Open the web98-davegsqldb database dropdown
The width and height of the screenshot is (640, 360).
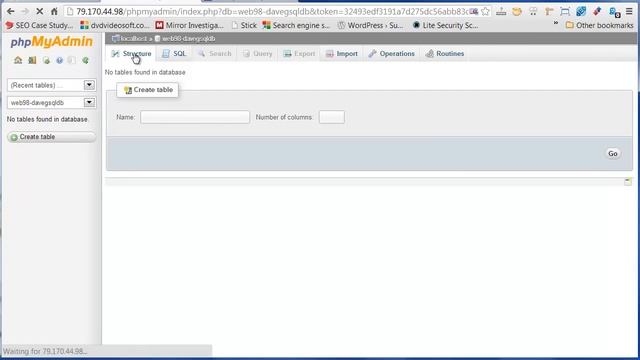51,102
